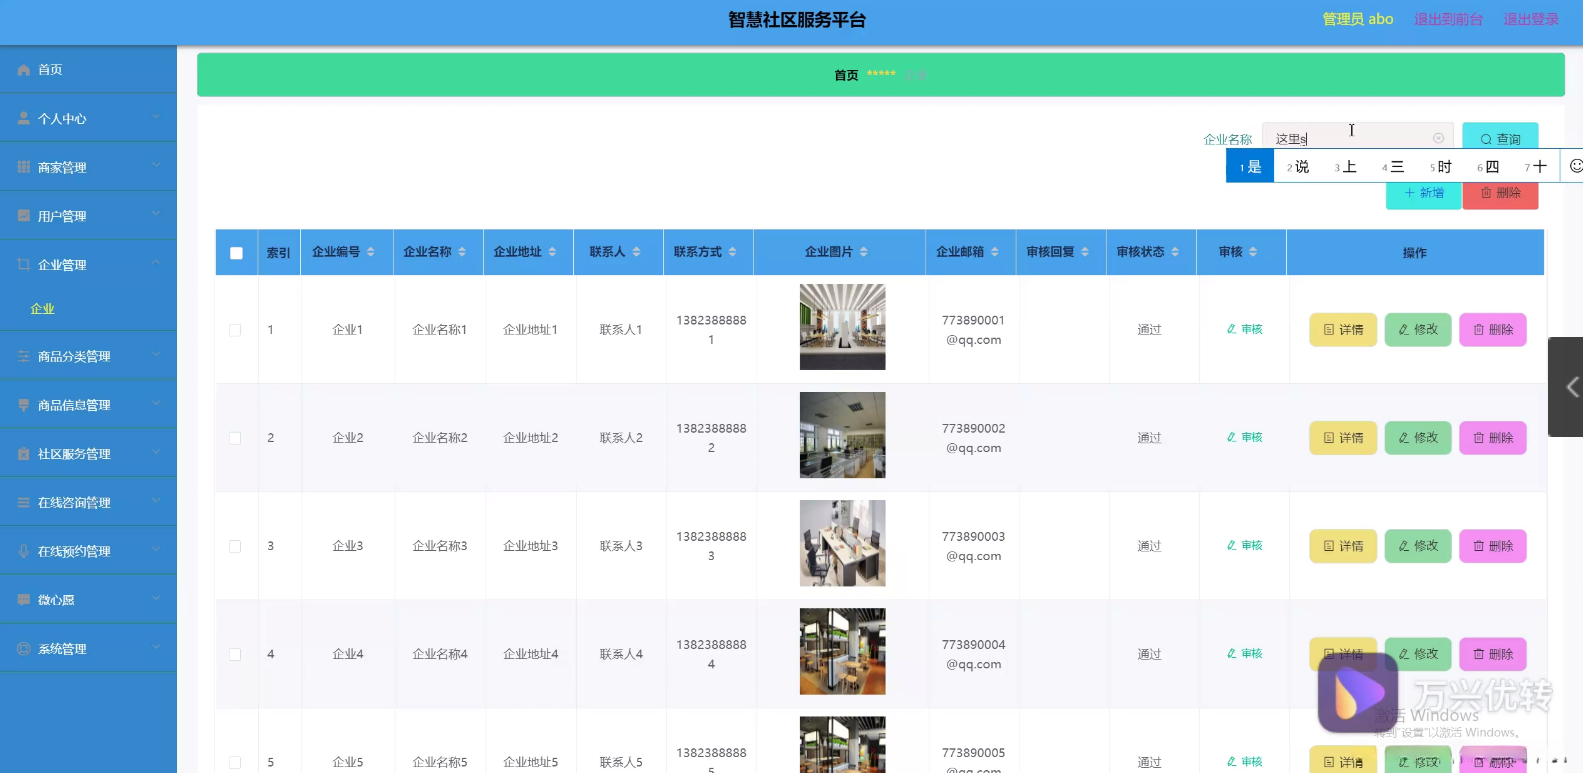
Task: Expand 商品分类管理 sidebar menu
Action: point(88,356)
